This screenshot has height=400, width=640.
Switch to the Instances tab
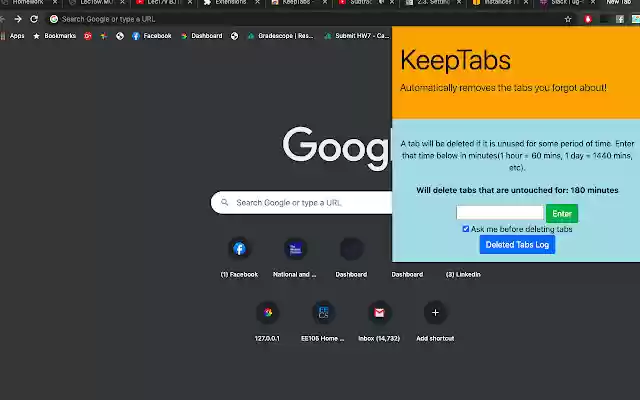coord(498,2)
